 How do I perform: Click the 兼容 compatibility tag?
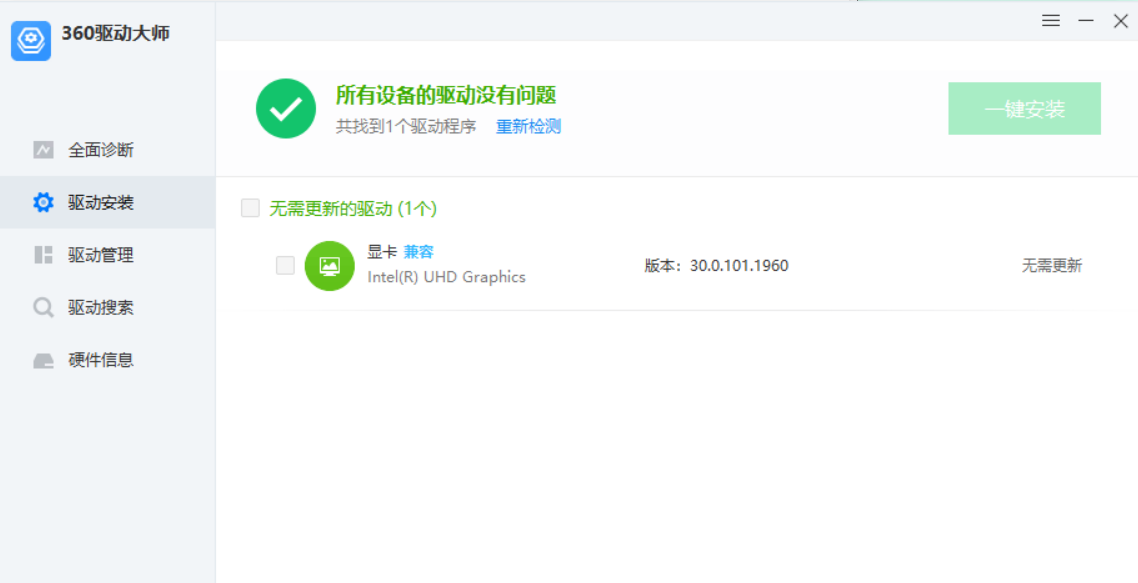[418, 252]
